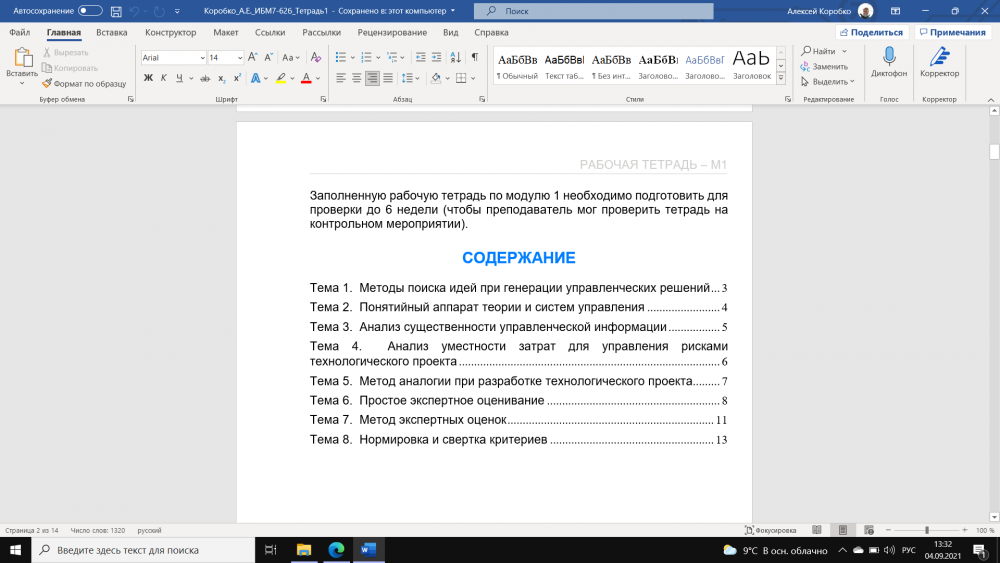Click the Поиск search field in title bar
This screenshot has height=563, width=1000.
tap(593, 11)
